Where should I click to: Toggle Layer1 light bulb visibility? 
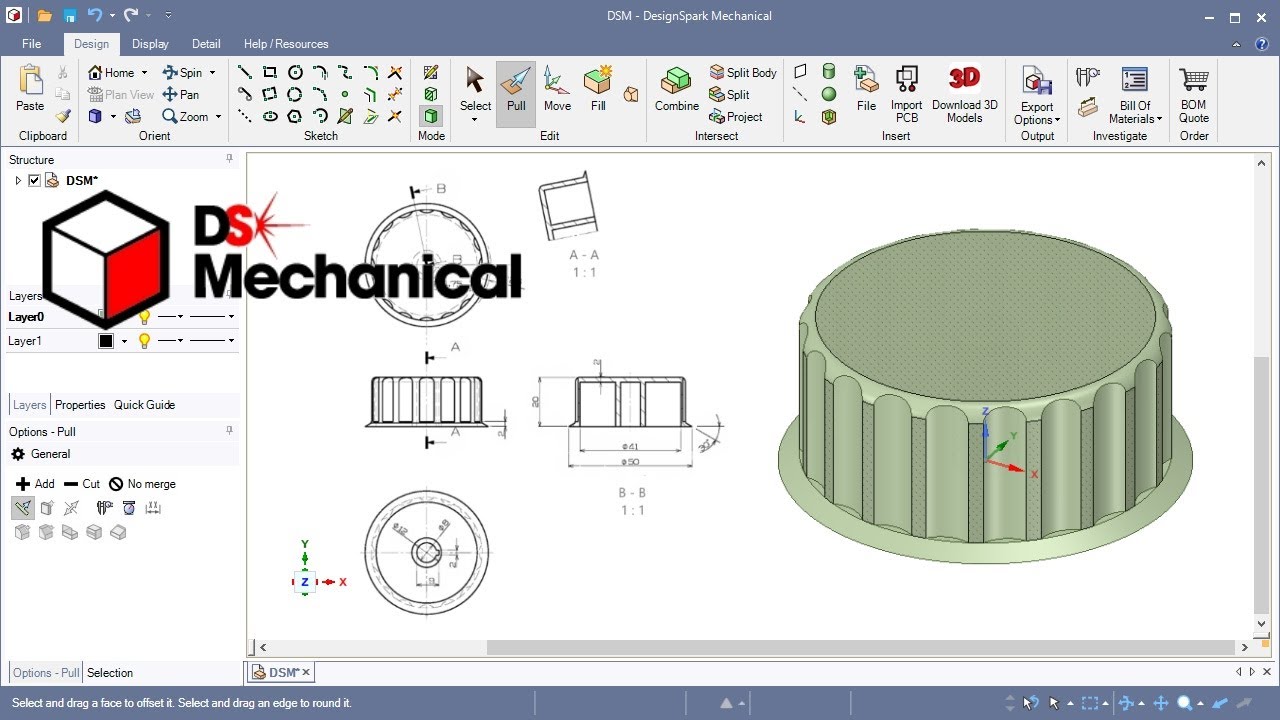tap(144, 341)
